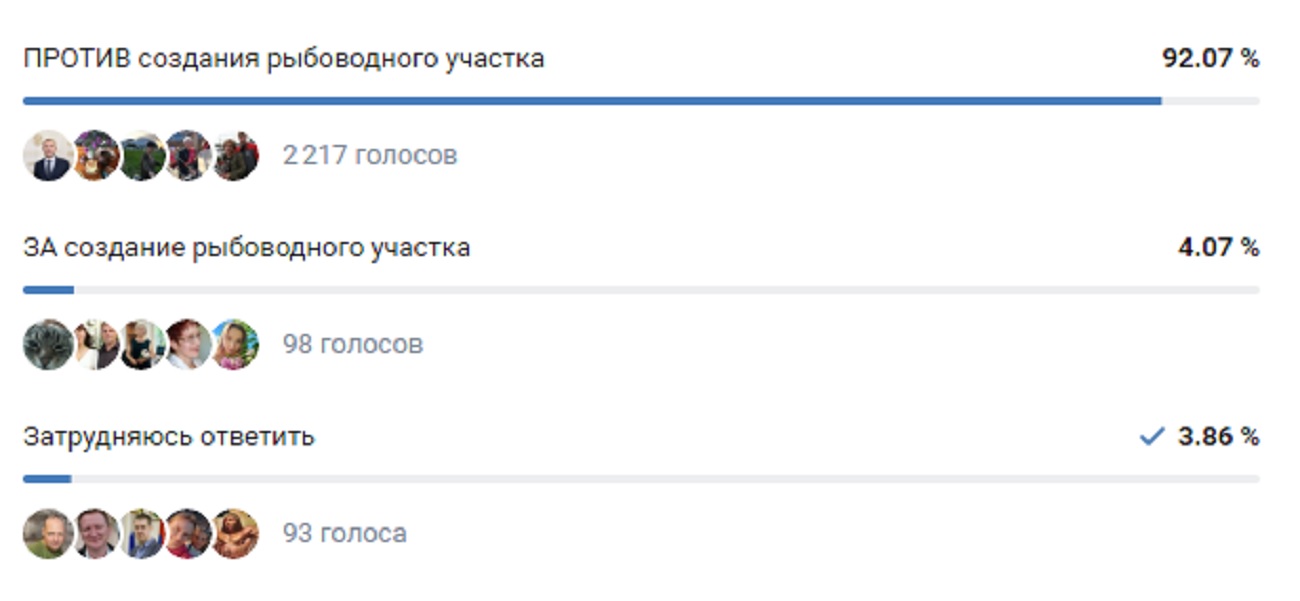Open the 2 217 голосов voter list
Viewport: 1300px width, 601px height.
[x=369, y=156]
